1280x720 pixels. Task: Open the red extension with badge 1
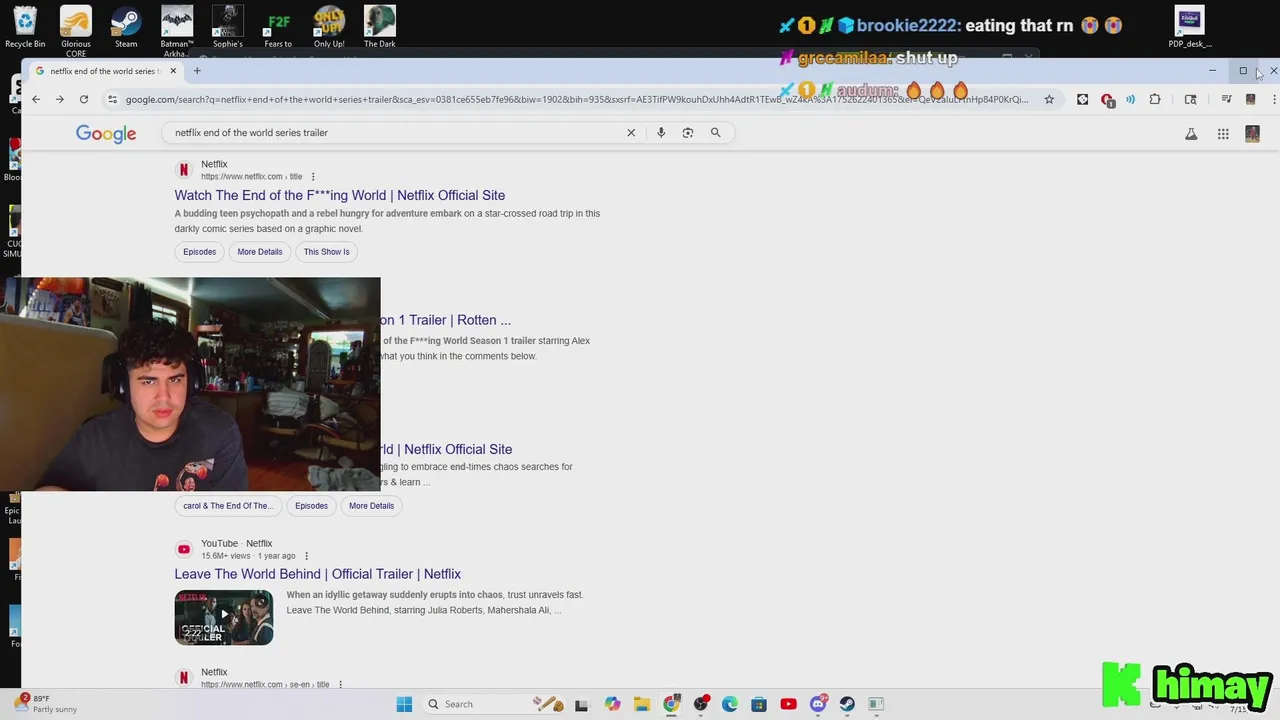coord(1107,99)
